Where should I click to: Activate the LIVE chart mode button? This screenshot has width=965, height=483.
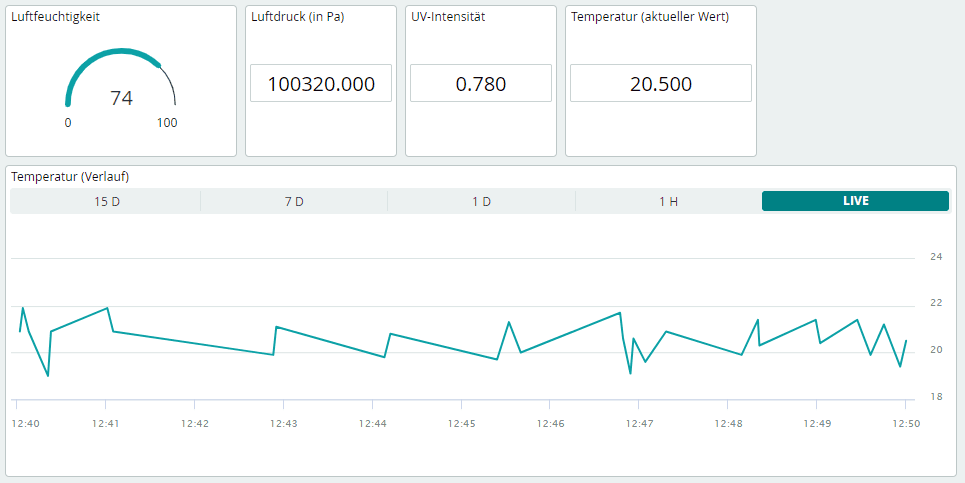pyautogui.click(x=855, y=201)
